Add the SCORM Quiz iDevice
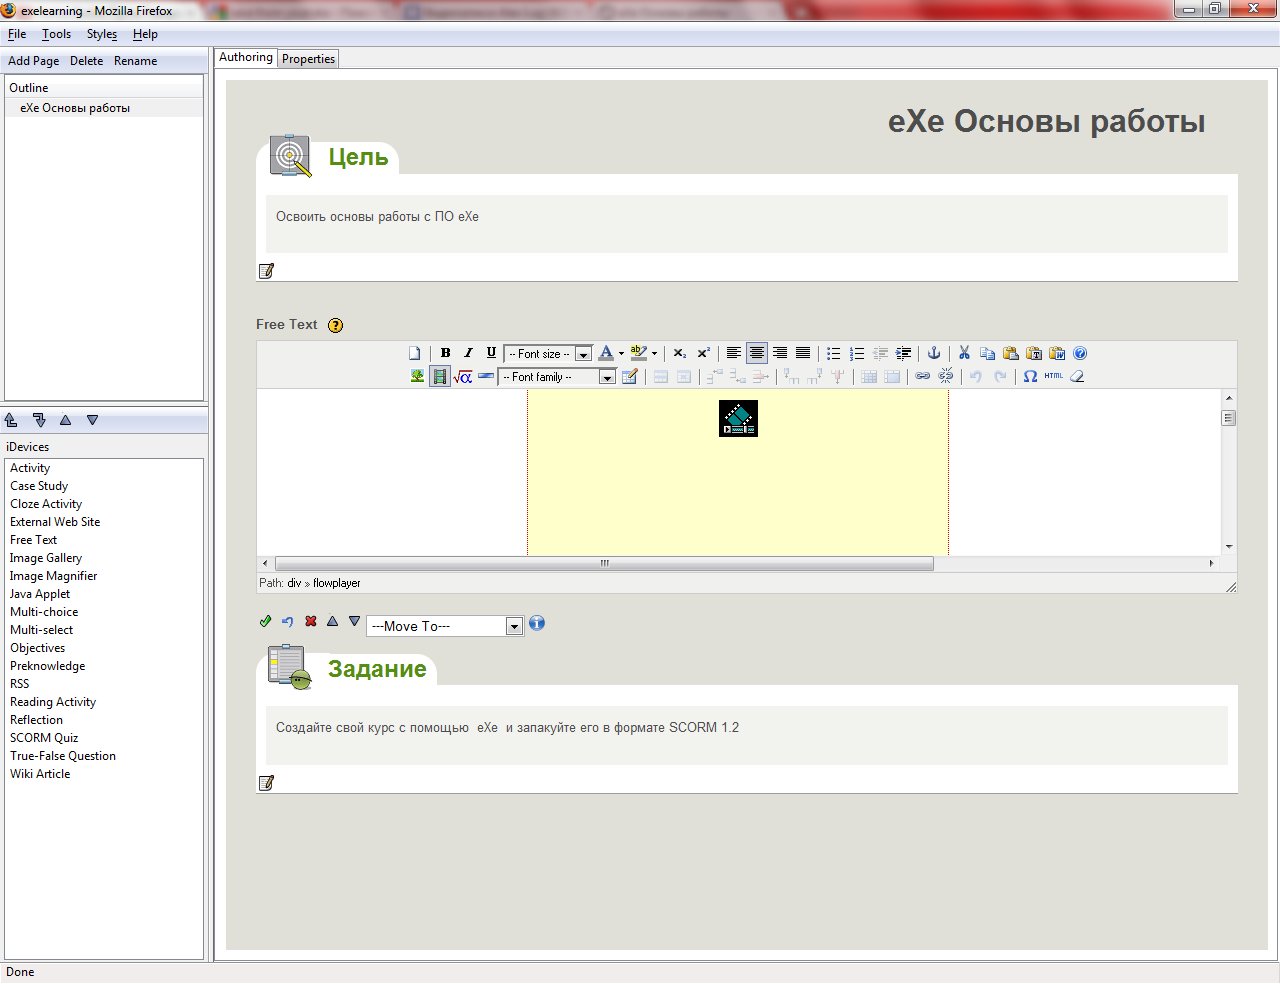The height and width of the screenshot is (984, 1280). click(44, 738)
